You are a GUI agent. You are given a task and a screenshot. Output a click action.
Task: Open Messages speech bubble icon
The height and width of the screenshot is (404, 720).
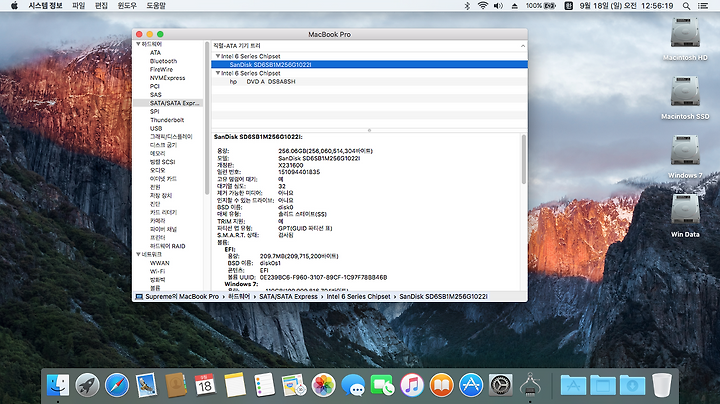point(353,385)
